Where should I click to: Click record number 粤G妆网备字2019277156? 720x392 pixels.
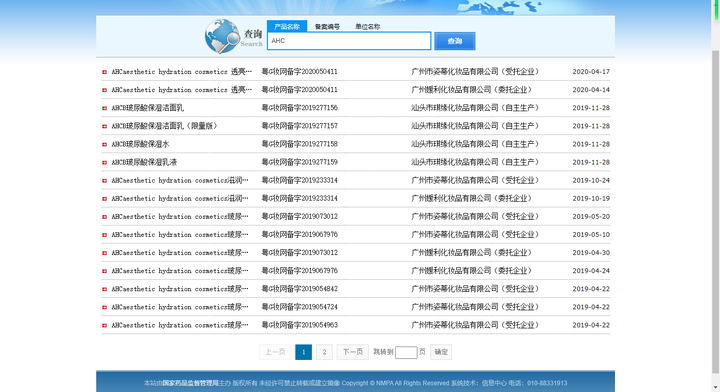point(299,108)
